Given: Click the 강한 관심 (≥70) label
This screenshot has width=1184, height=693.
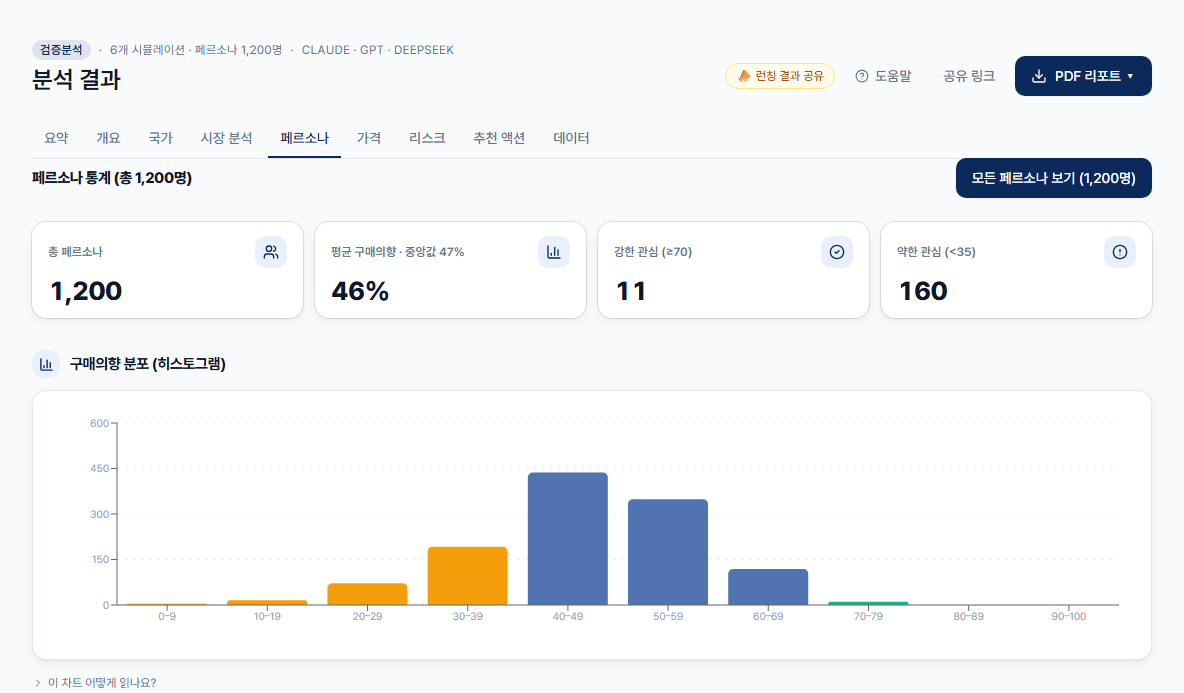Looking at the screenshot, I should tap(653, 252).
